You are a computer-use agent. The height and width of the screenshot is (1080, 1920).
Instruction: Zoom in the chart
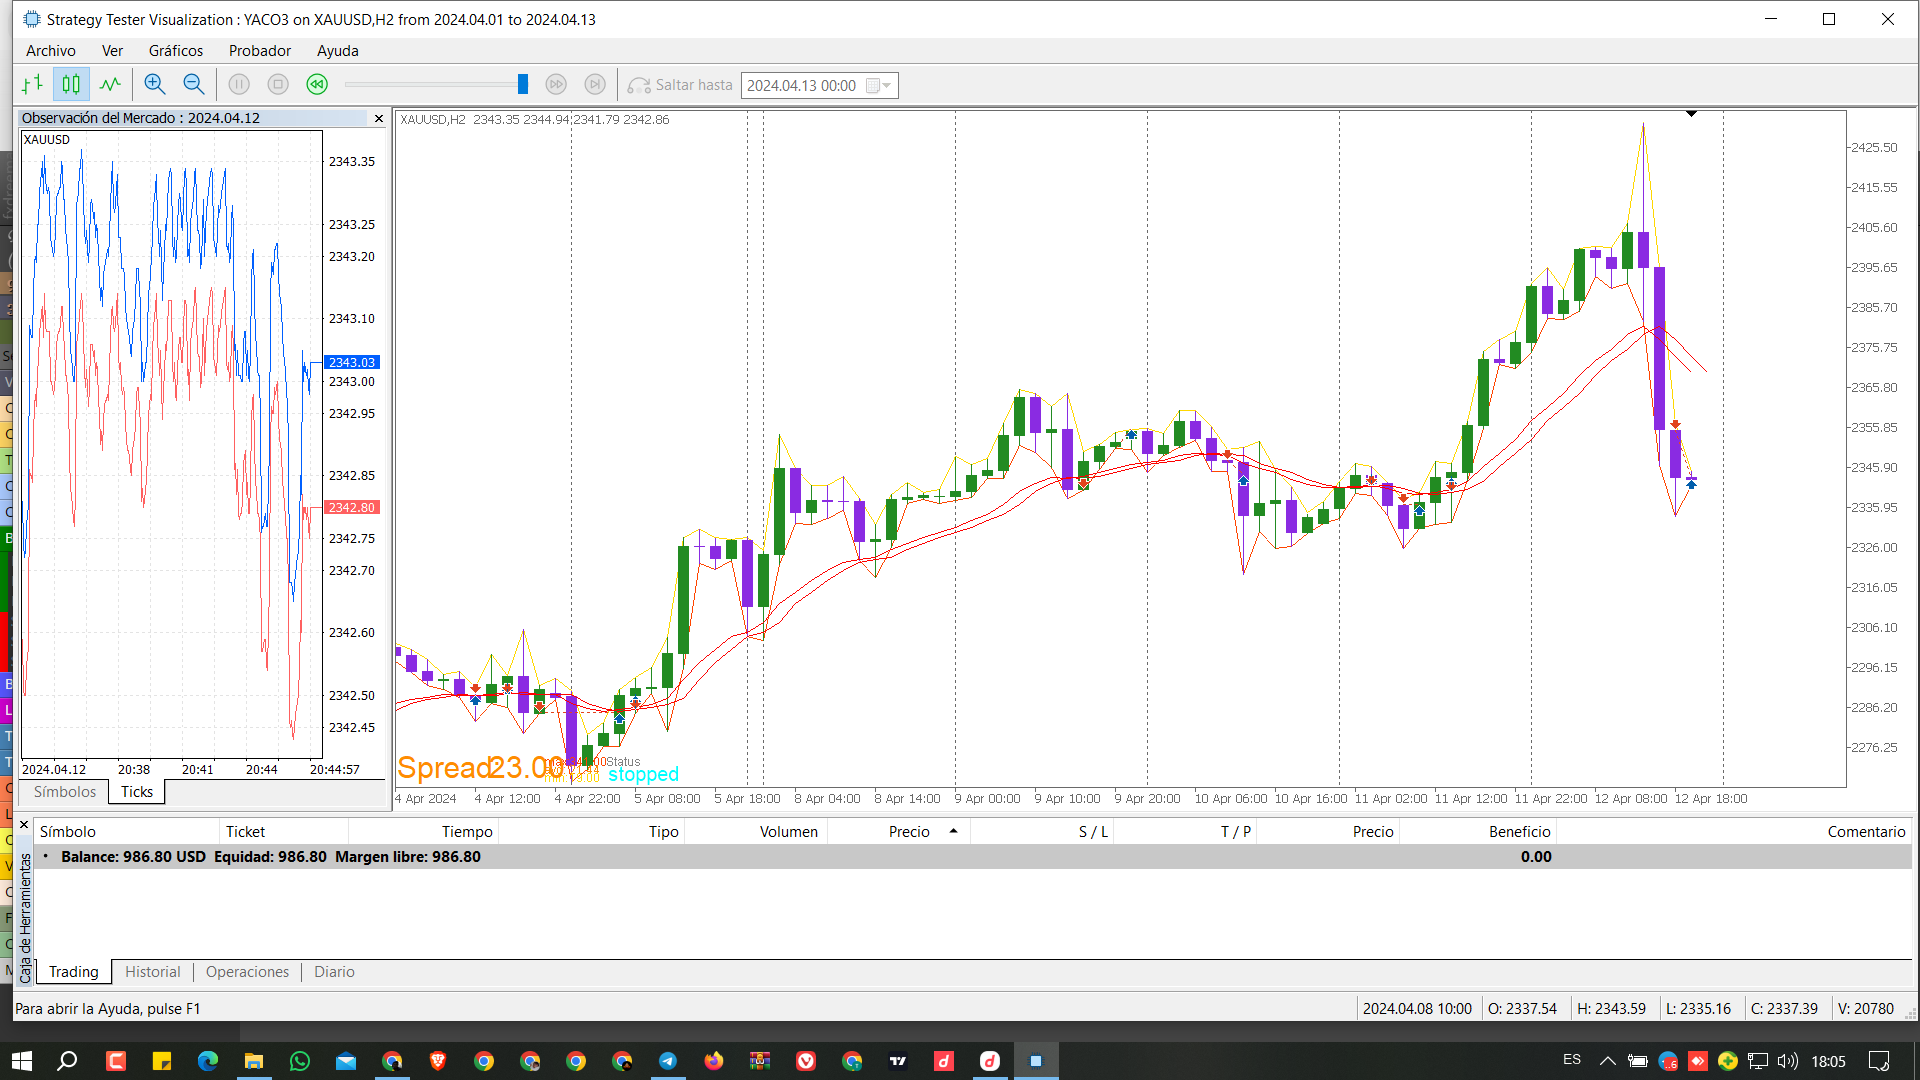point(154,85)
